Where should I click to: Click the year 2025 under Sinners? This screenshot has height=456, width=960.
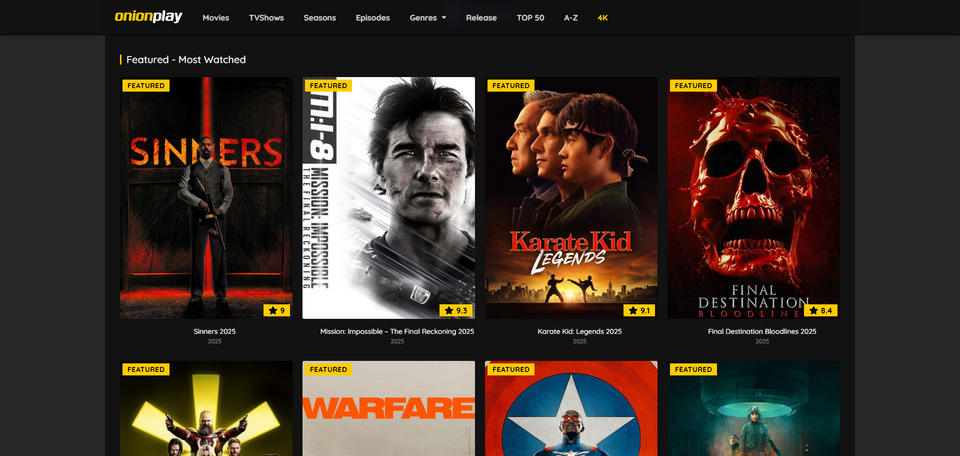pos(214,342)
